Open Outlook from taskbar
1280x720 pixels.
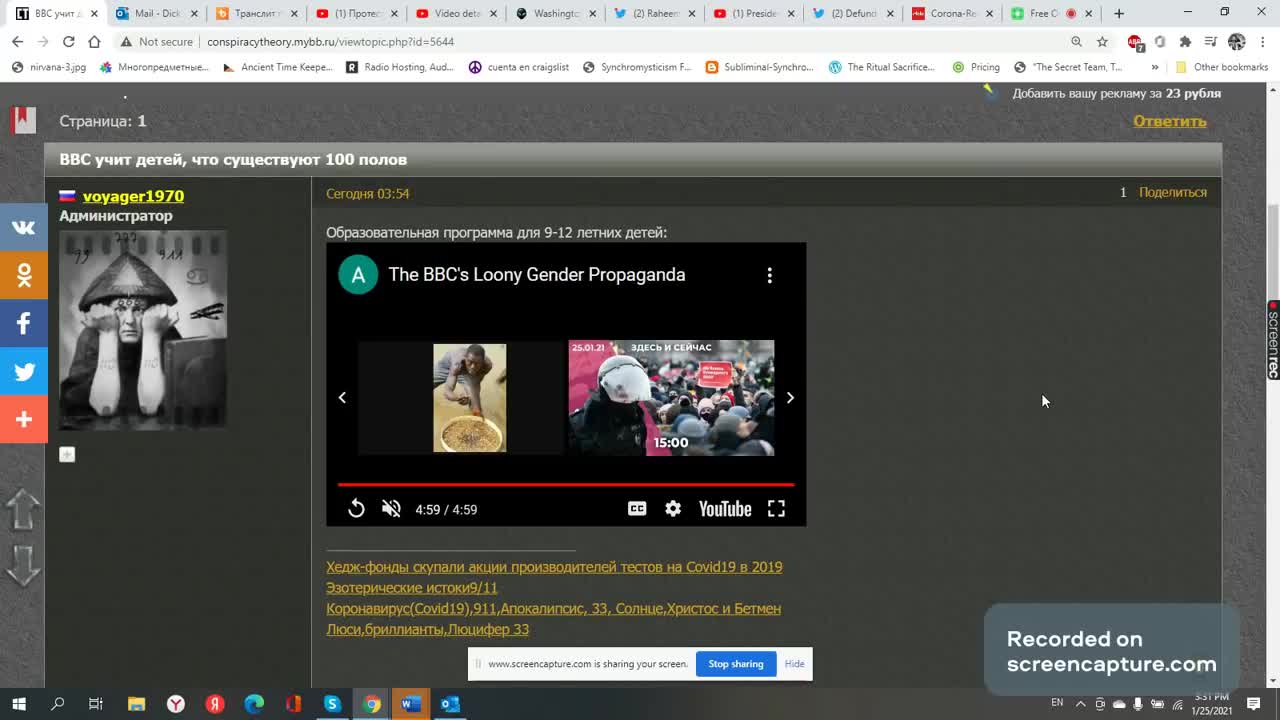click(x=450, y=704)
